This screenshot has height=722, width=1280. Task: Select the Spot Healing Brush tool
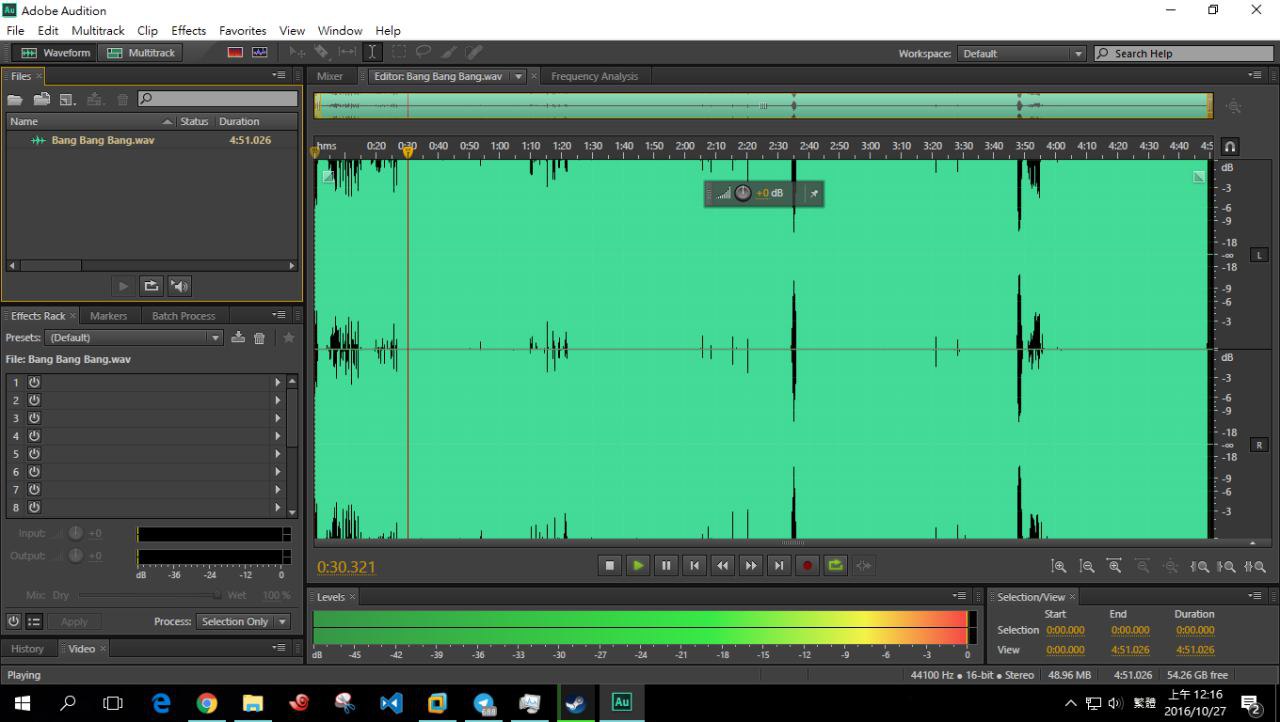(474, 53)
